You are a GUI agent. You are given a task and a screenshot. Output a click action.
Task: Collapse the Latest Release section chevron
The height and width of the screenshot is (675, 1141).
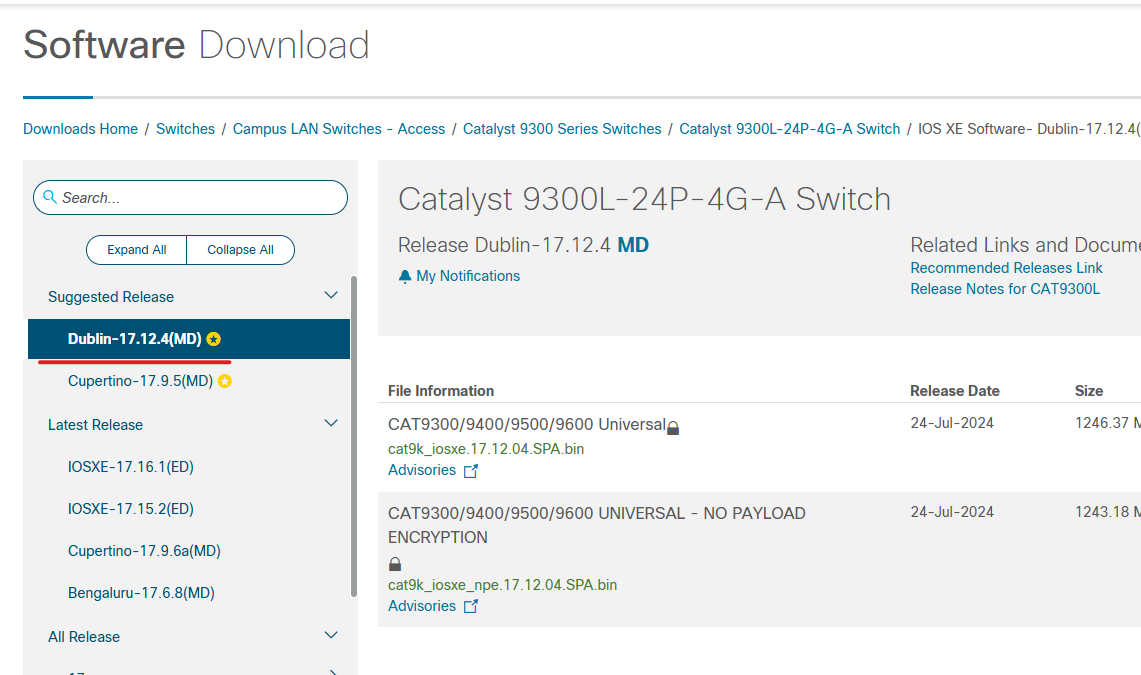coord(331,423)
